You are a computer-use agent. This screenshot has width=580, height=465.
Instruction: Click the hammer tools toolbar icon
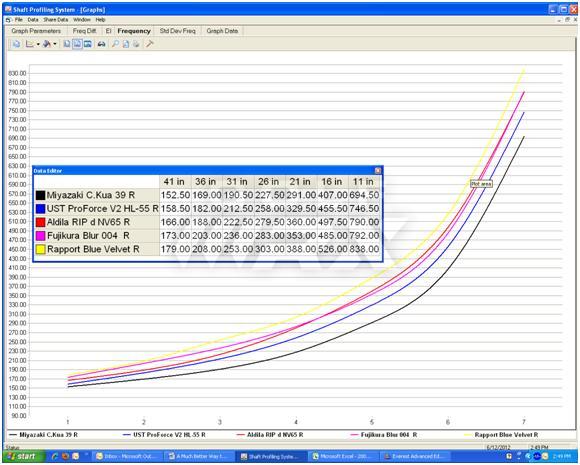[x=150, y=44]
